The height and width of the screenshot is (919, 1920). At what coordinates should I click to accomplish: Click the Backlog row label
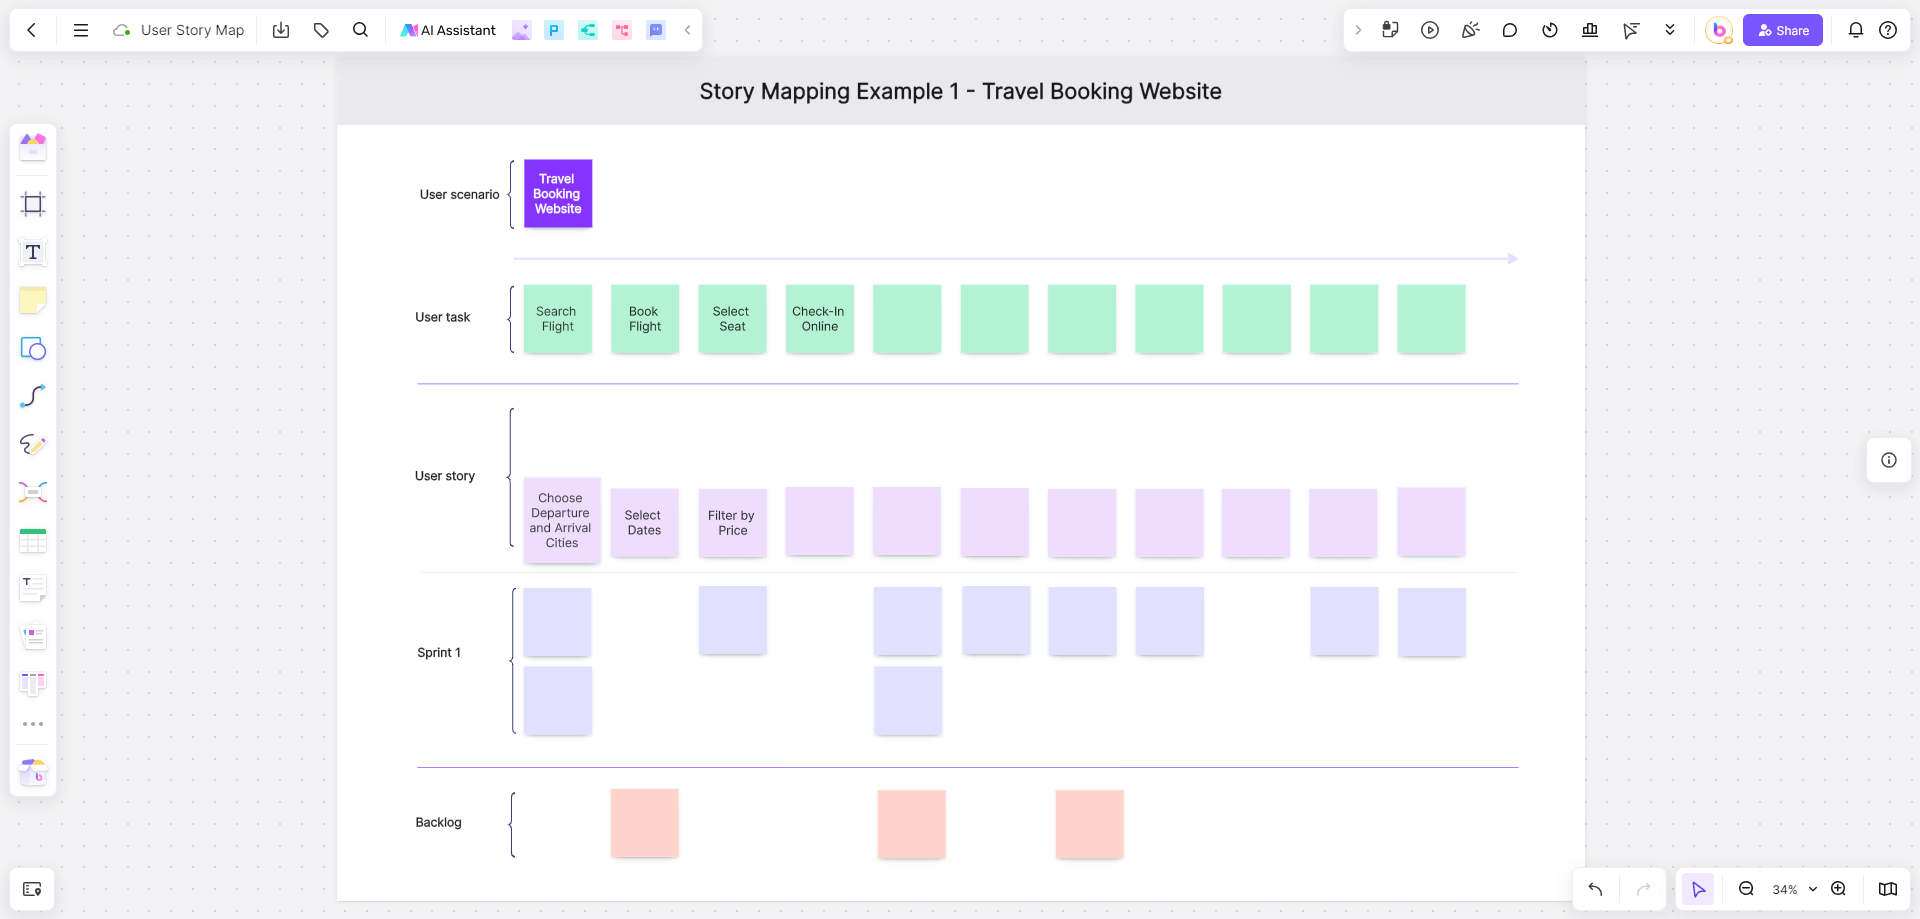tap(439, 822)
